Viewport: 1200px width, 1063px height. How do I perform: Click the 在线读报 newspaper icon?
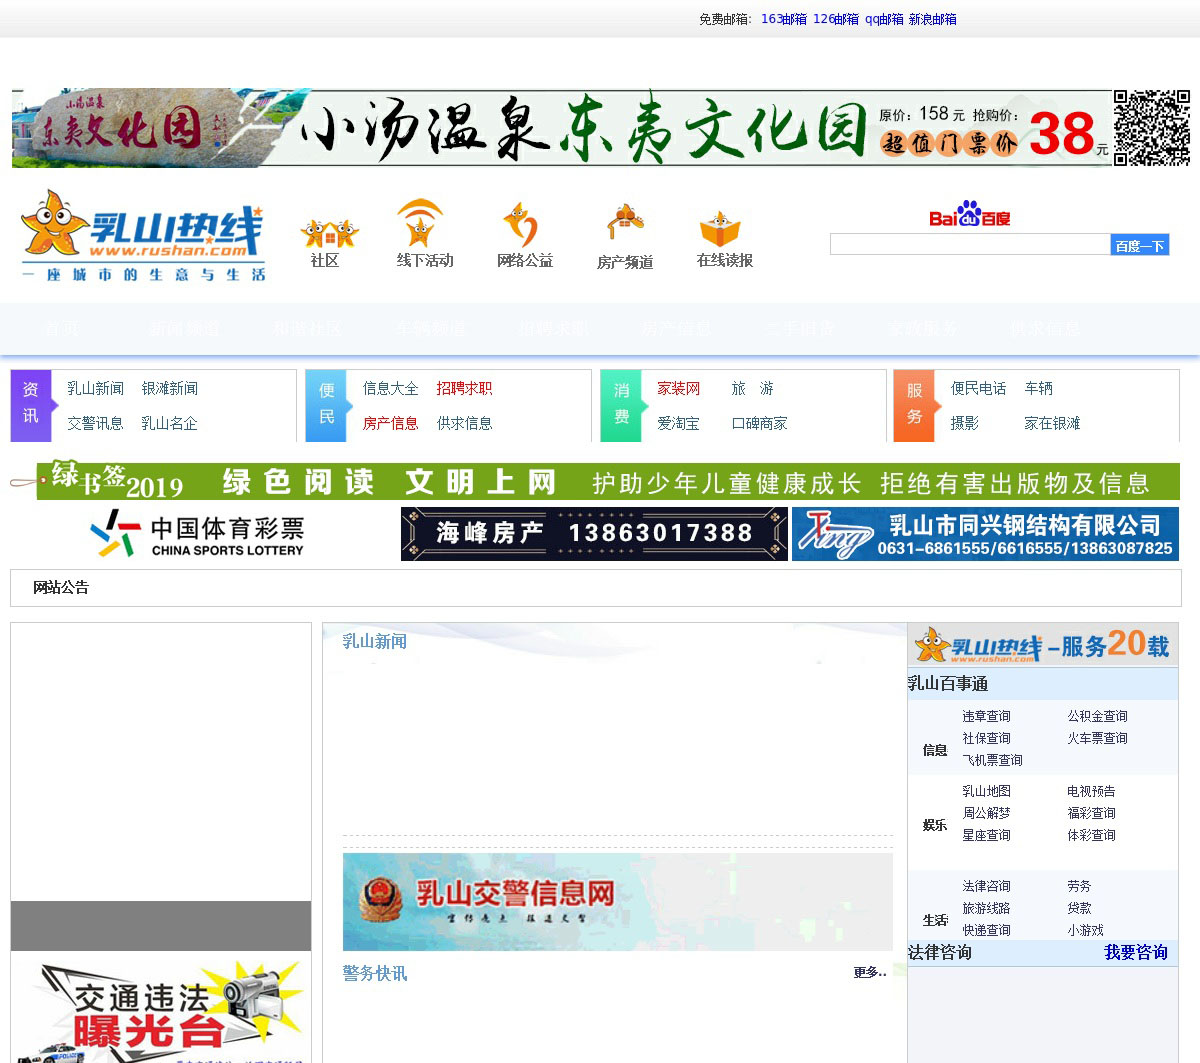[x=720, y=229]
